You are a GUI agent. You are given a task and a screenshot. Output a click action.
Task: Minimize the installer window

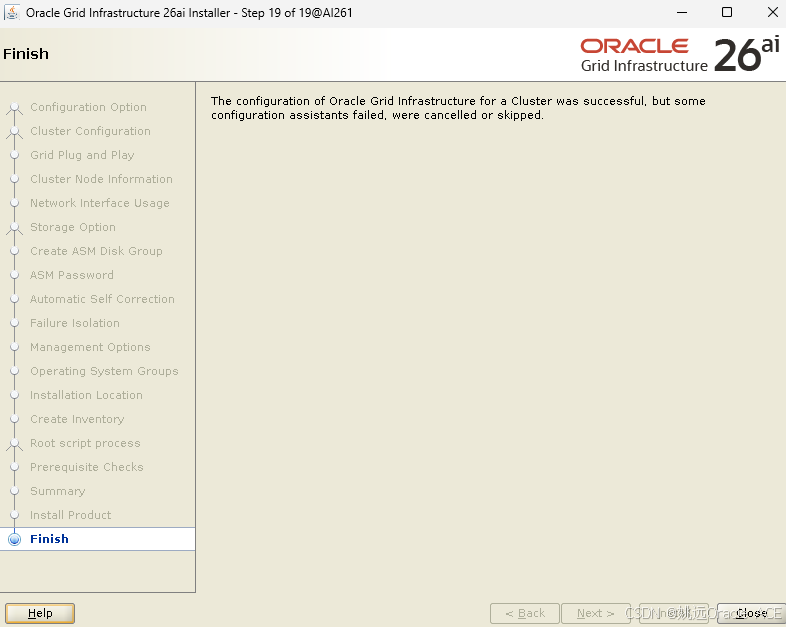point(682,13)
